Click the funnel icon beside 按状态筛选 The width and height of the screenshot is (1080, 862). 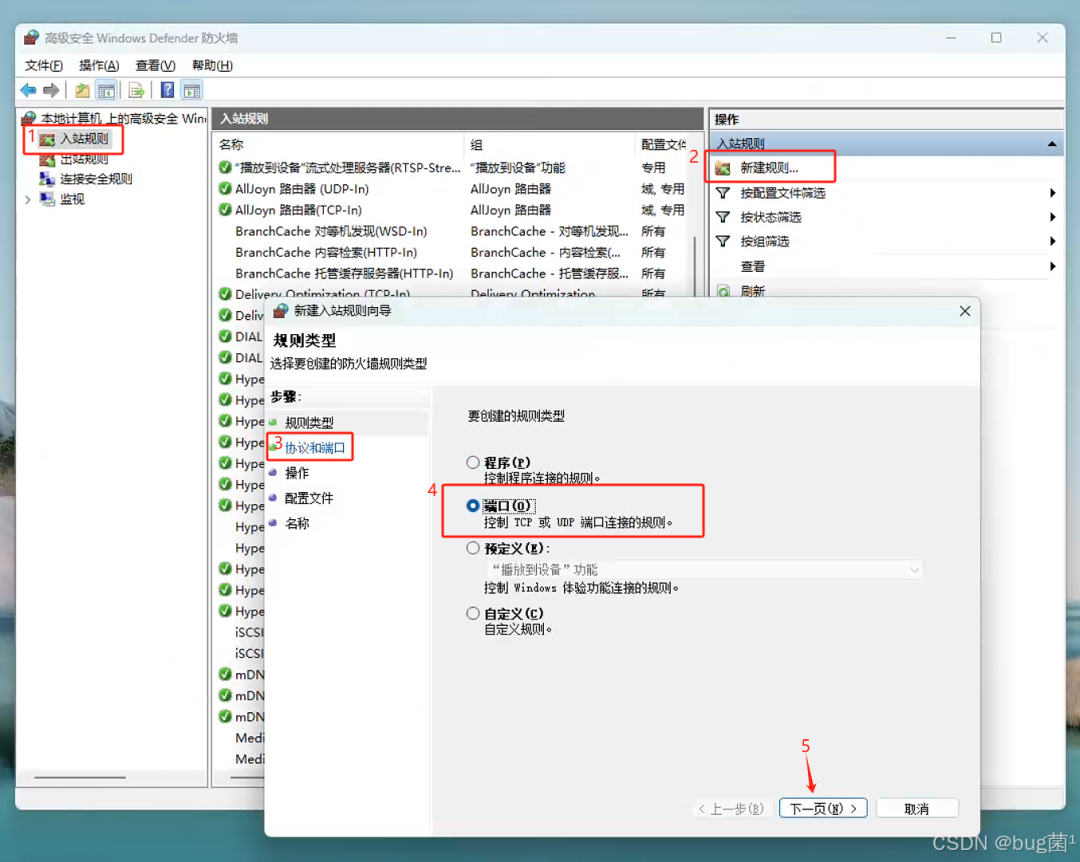pyautogui.click(x=723, y=217)
